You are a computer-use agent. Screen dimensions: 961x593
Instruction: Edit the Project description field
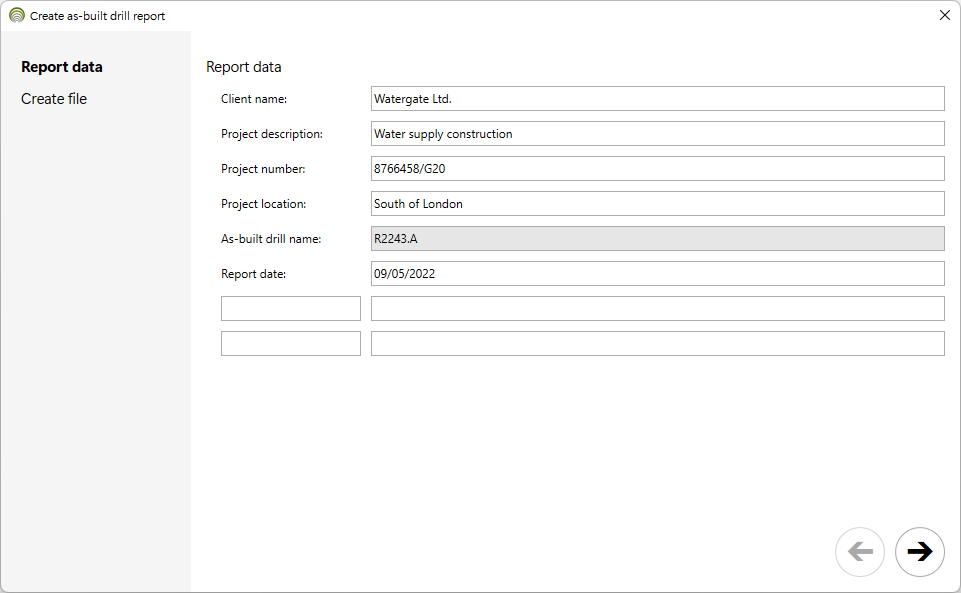658,134
